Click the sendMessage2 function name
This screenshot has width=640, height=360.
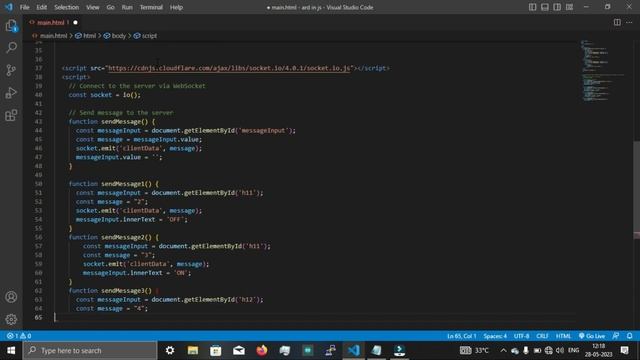pyautogui.click(x=123, y=237)
